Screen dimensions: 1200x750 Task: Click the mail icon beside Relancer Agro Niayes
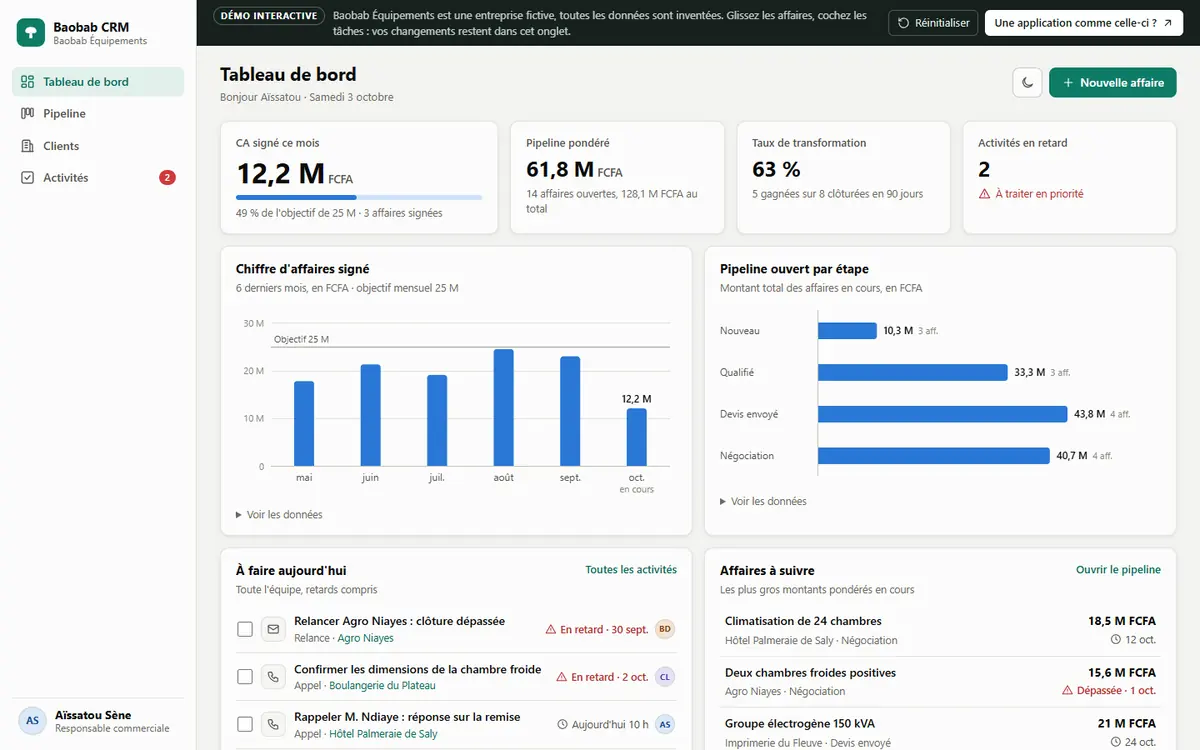(273, 629)
